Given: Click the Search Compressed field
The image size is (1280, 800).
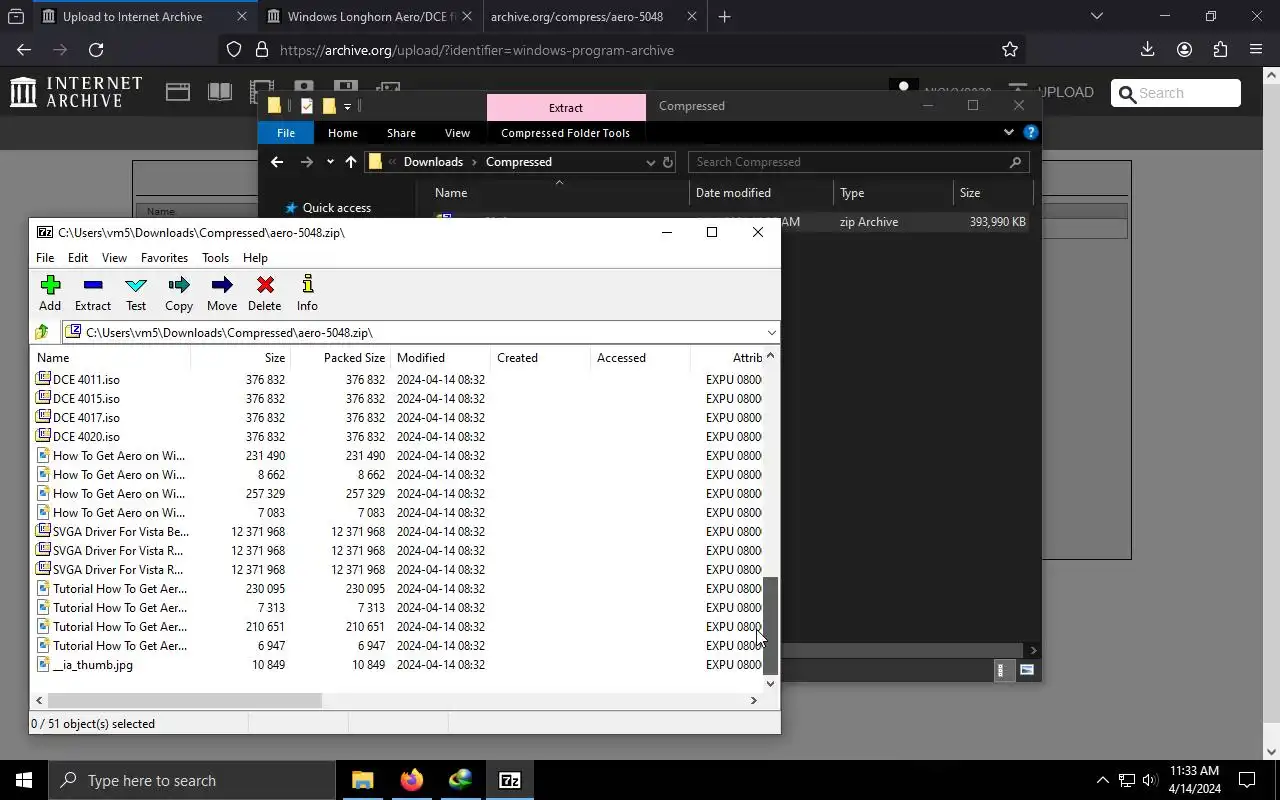Looking at the screenshot, I should (x=858, y=162).
